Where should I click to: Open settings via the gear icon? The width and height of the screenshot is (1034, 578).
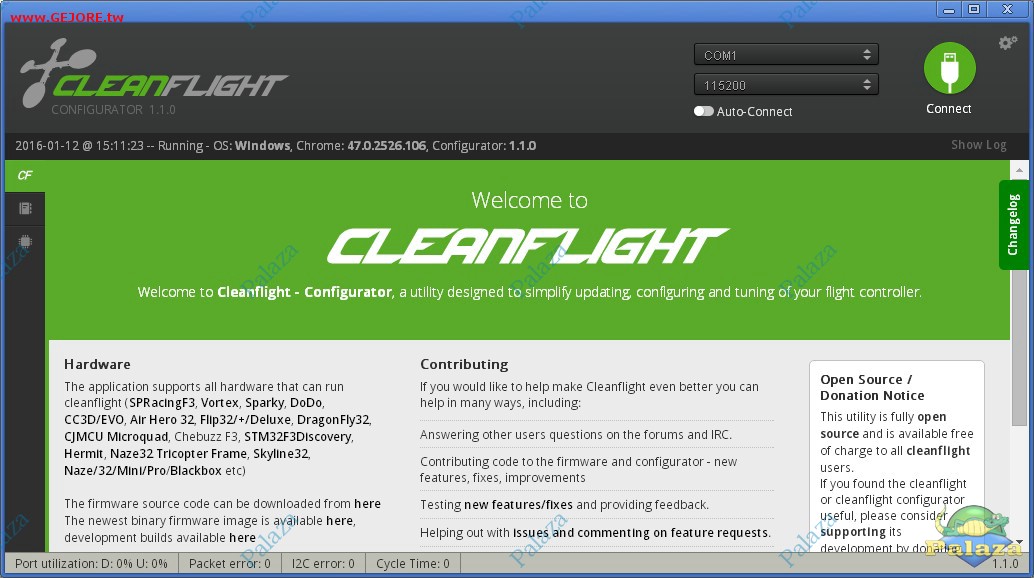(1008, 43)
